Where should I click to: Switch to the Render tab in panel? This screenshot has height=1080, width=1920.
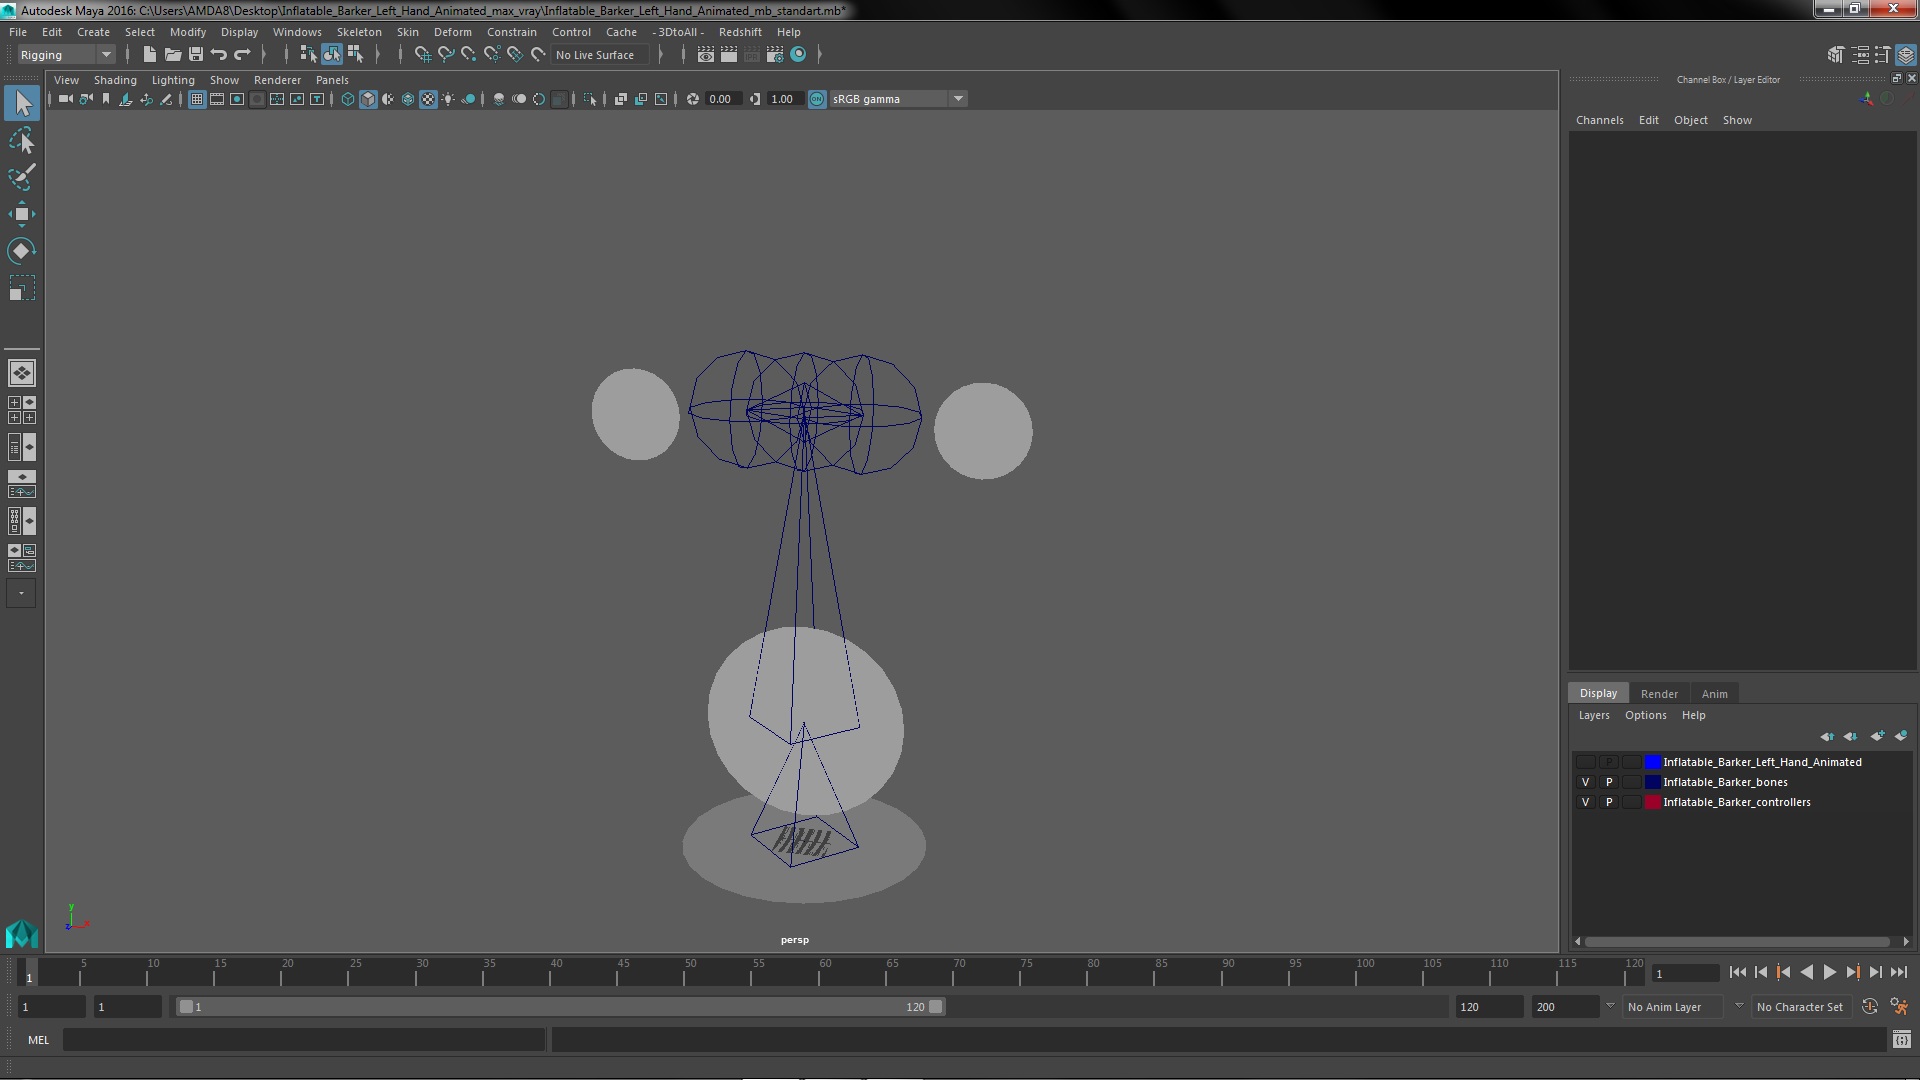(x=1659, y=692)
